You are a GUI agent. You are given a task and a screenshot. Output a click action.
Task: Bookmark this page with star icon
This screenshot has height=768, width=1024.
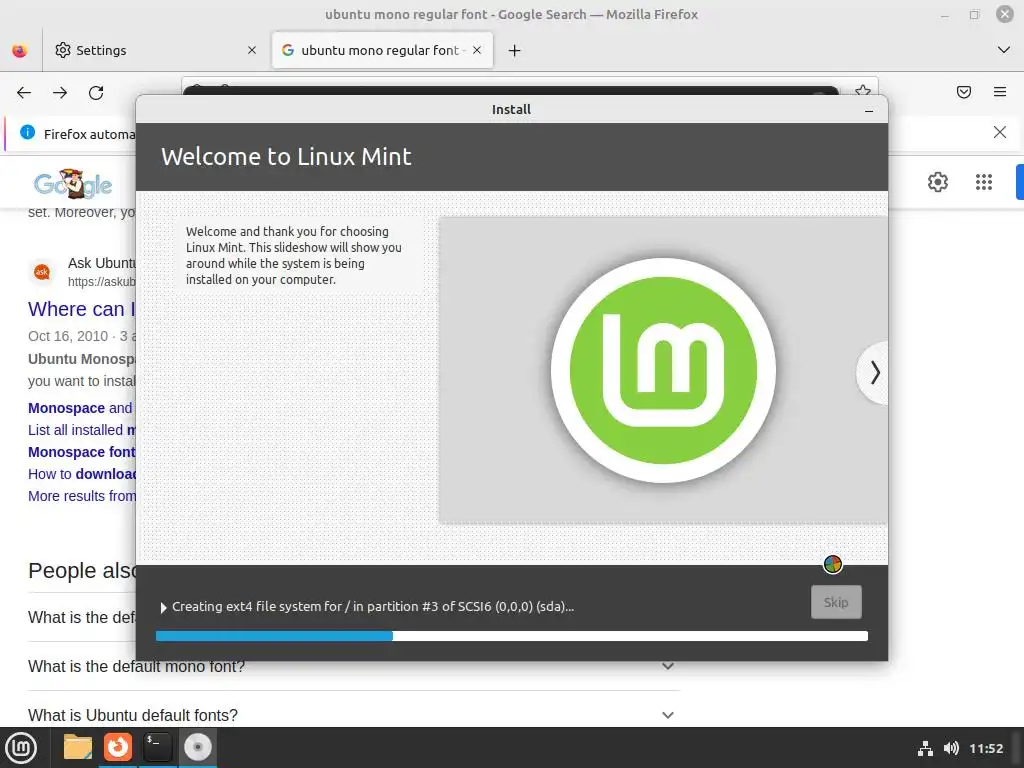click(x=863, y=91)
